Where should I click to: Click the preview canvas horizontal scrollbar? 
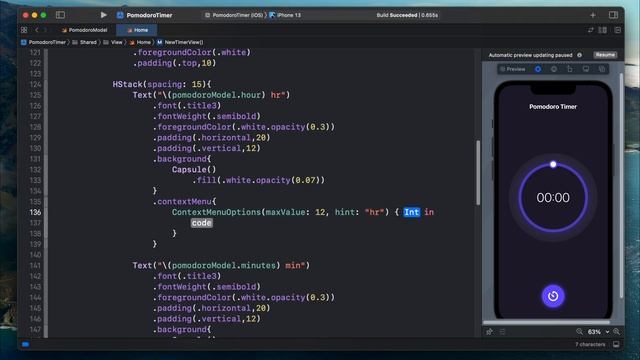[x=547, y=322]
